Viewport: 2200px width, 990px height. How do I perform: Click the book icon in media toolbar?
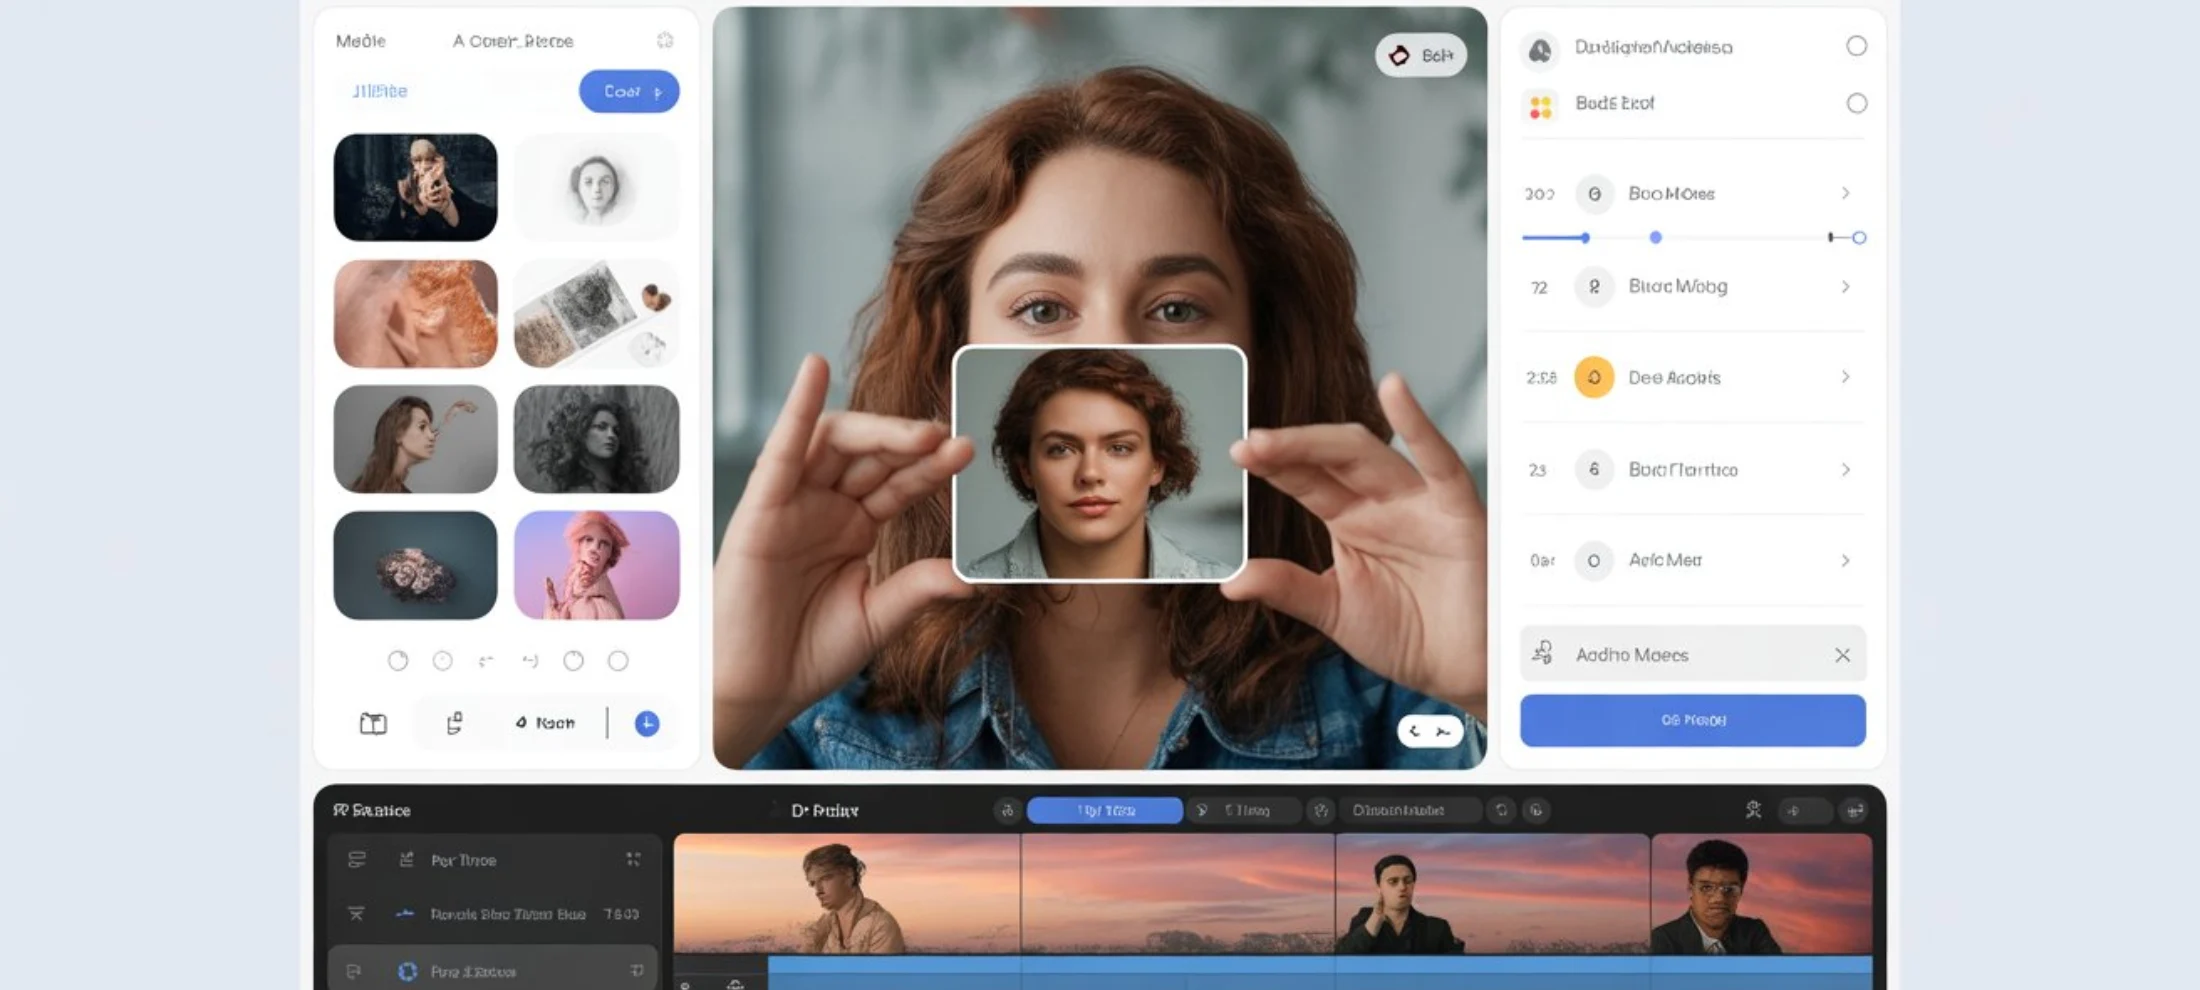click(x=373, y=723)
